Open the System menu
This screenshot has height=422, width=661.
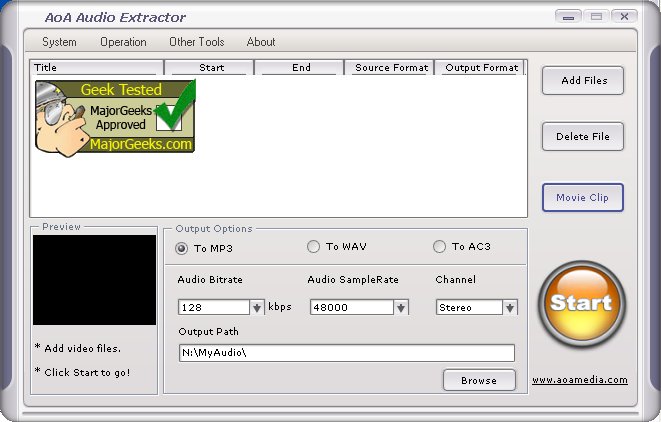click(x=59, y=42)
